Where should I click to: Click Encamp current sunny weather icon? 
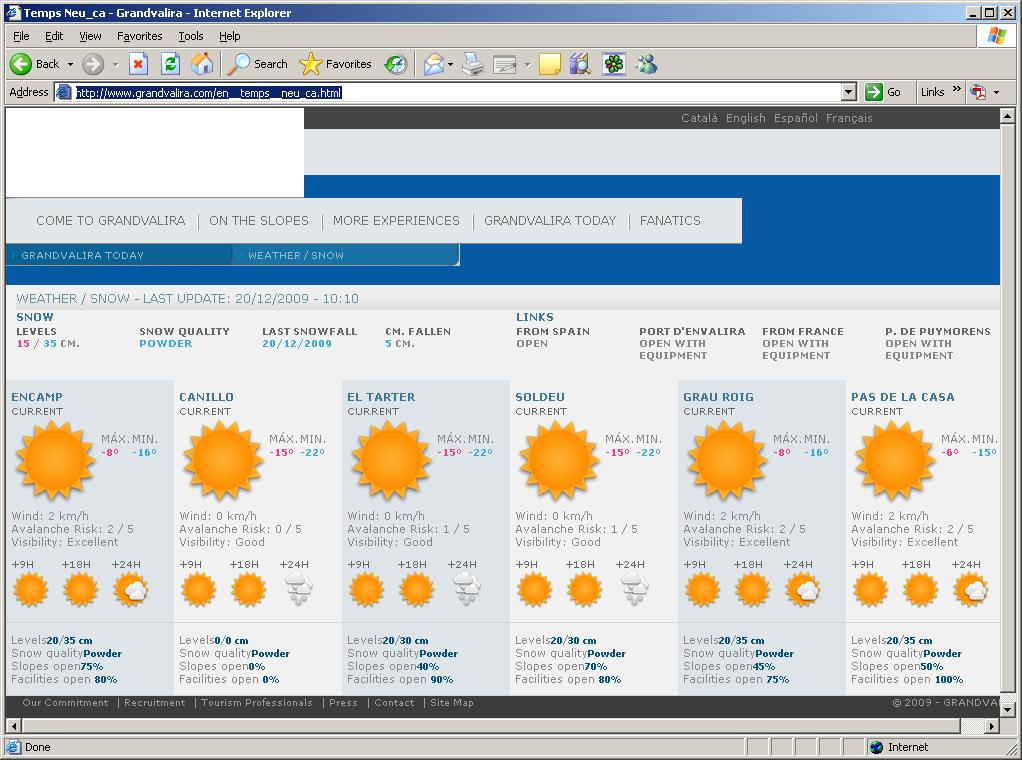(x=55, y=460)
